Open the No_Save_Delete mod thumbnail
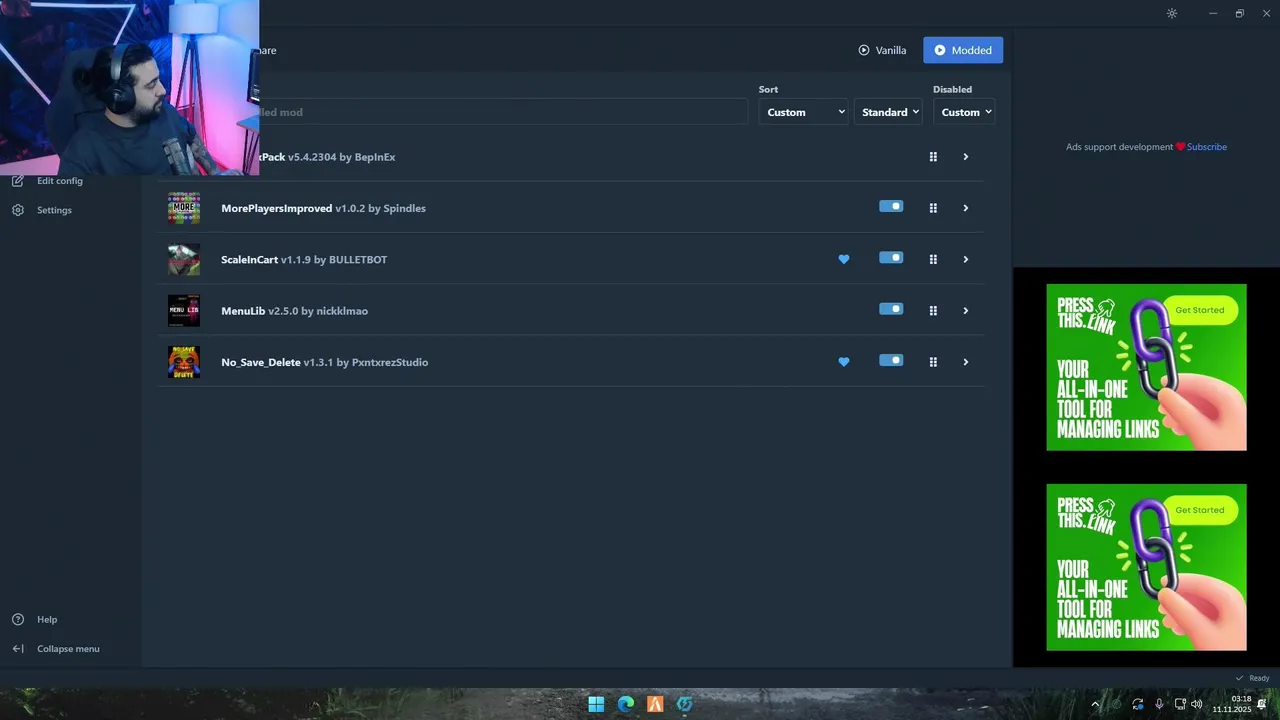The width and height of the screenshot is (1280, 720). pyautogui.click(x=184, y=362)
